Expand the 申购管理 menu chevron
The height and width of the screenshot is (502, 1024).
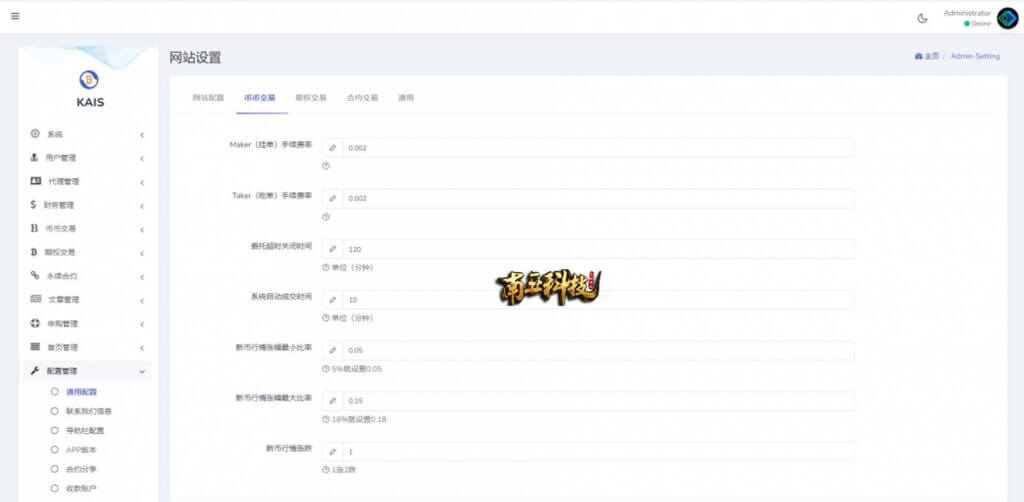click(x=142, y=324)
